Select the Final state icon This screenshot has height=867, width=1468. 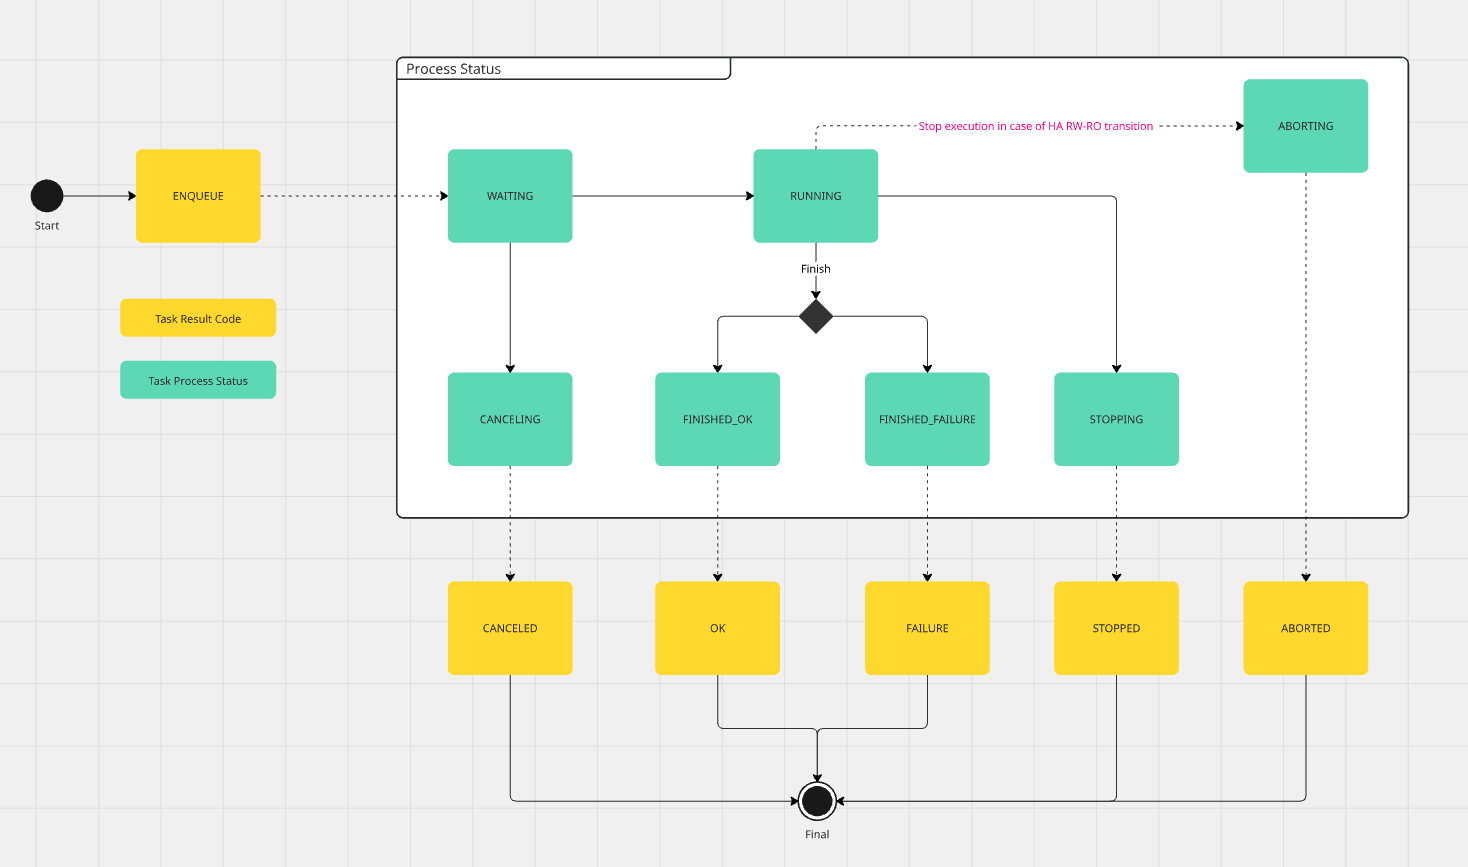click(x=816, y=801)
